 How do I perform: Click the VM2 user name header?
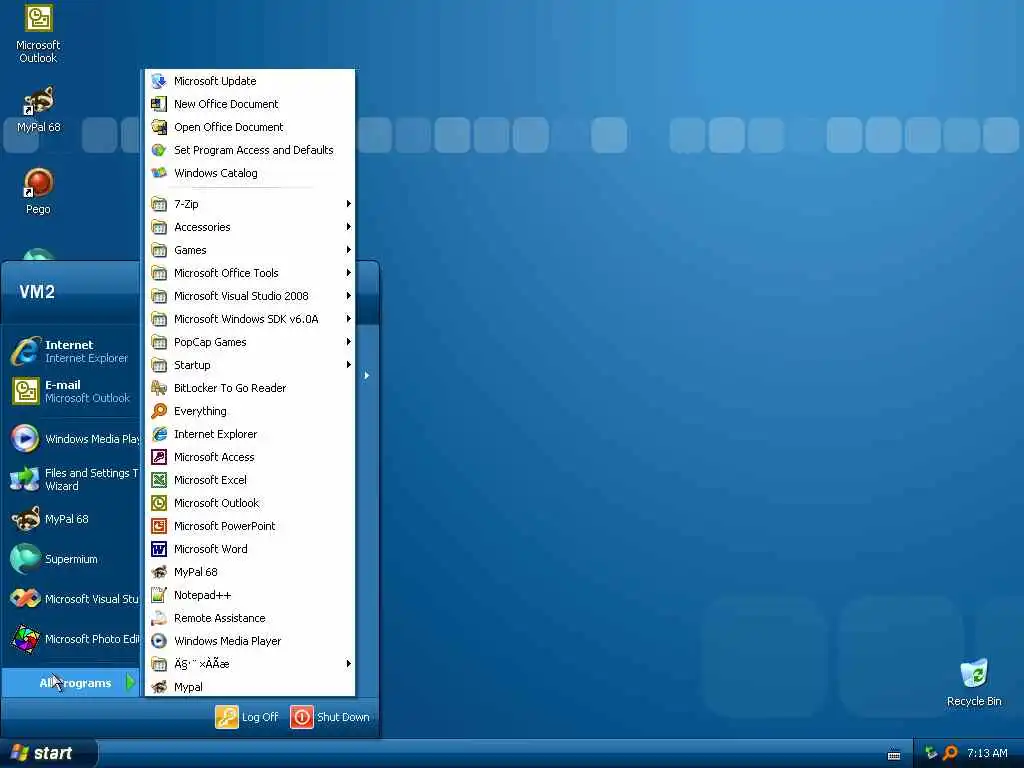click(x=37, y=291)
